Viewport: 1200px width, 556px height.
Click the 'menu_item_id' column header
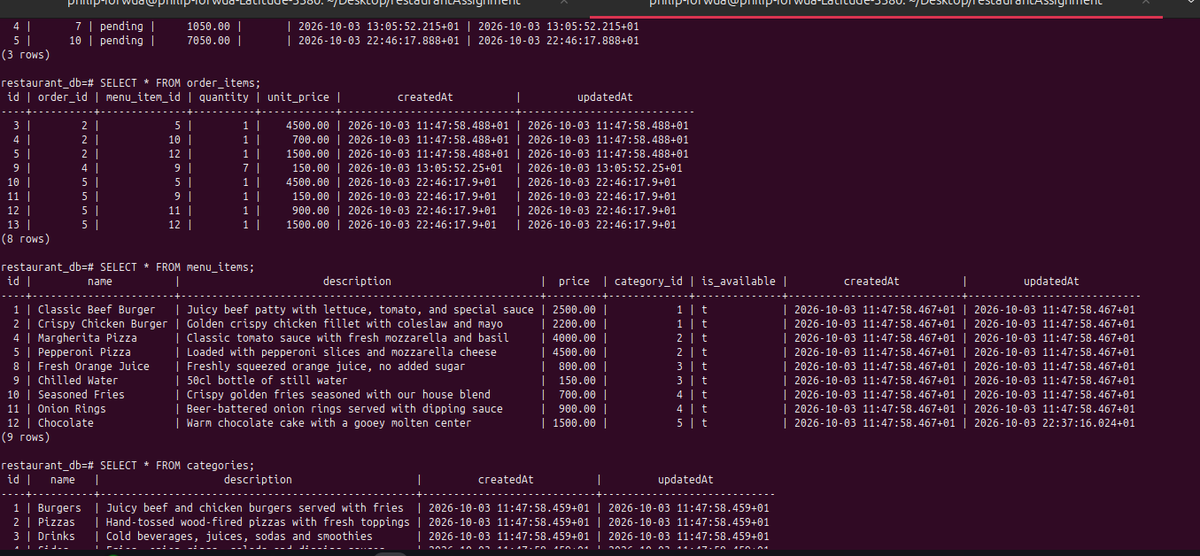(x=145, y=97)
